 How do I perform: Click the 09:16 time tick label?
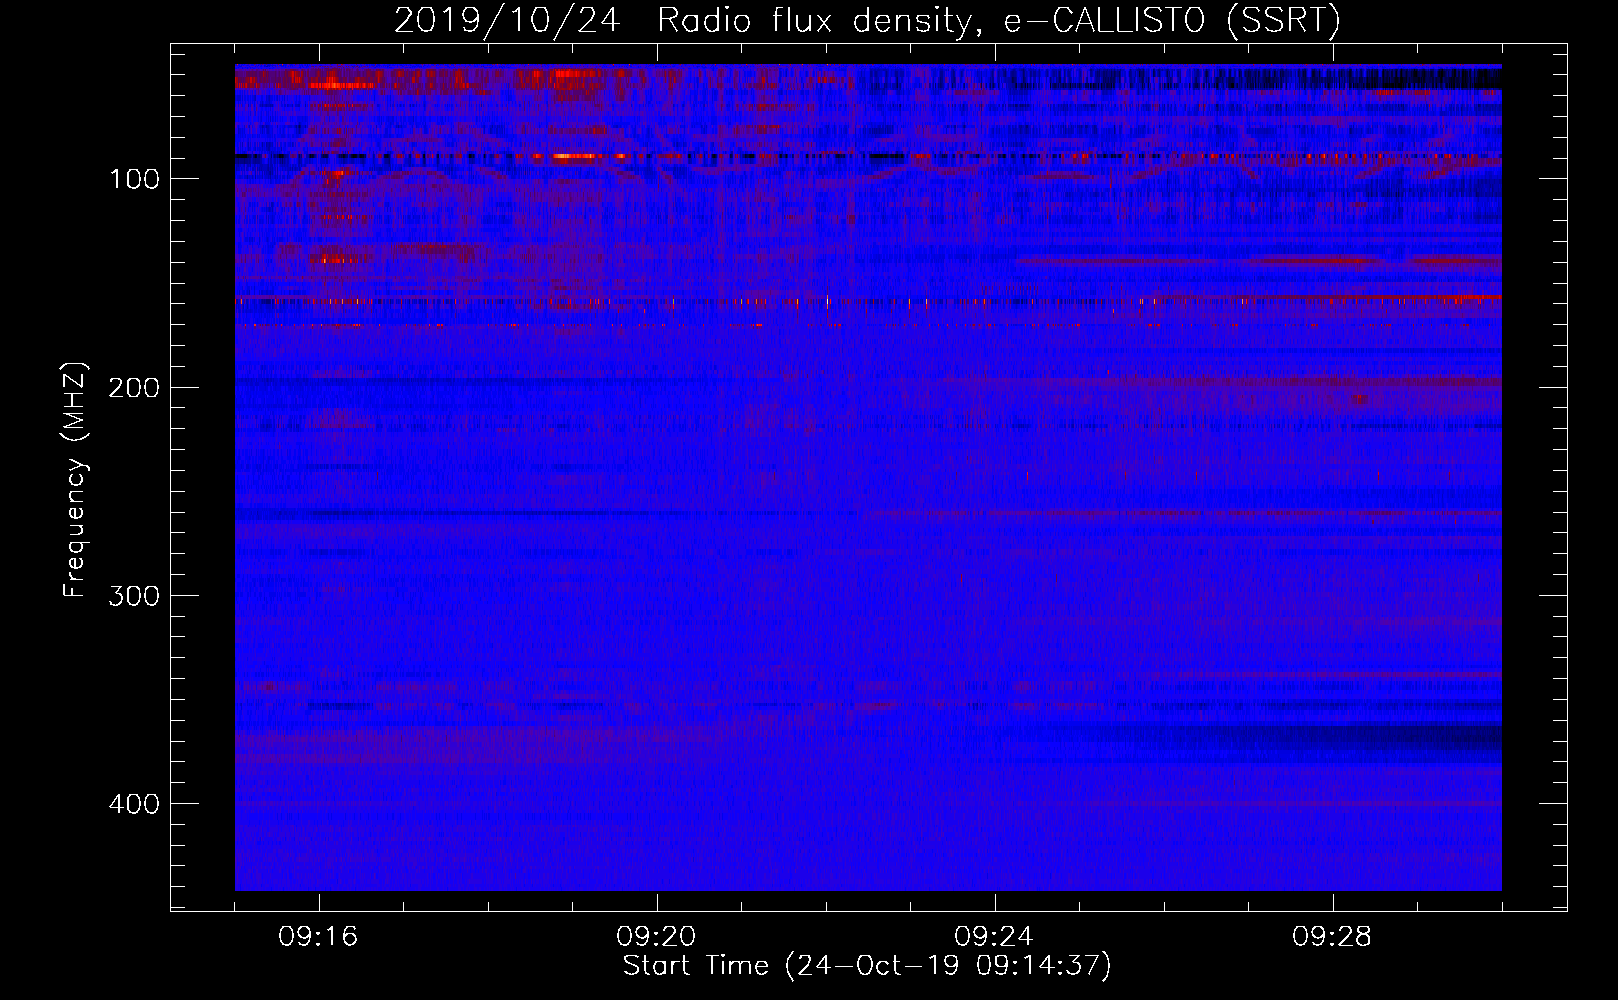pyautogui.click(x=318, y=937)
